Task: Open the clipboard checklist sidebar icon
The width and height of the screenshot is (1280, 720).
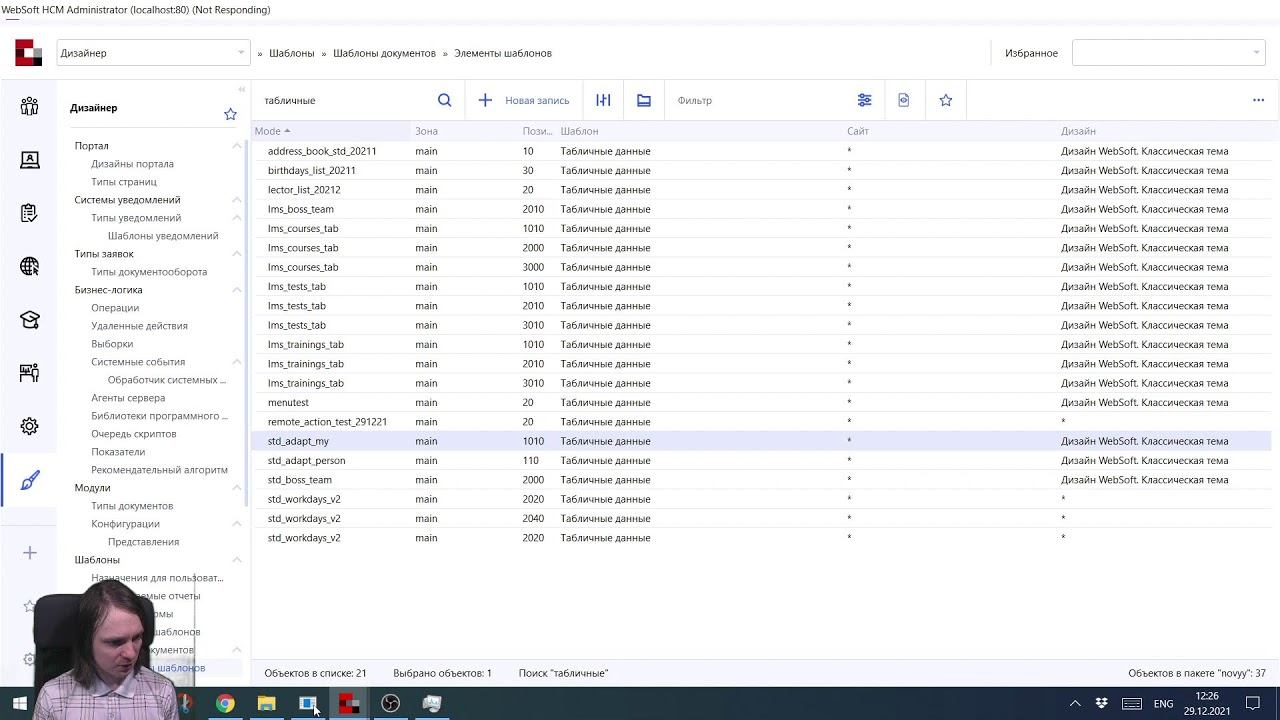Action: click(x=29, y=213)
